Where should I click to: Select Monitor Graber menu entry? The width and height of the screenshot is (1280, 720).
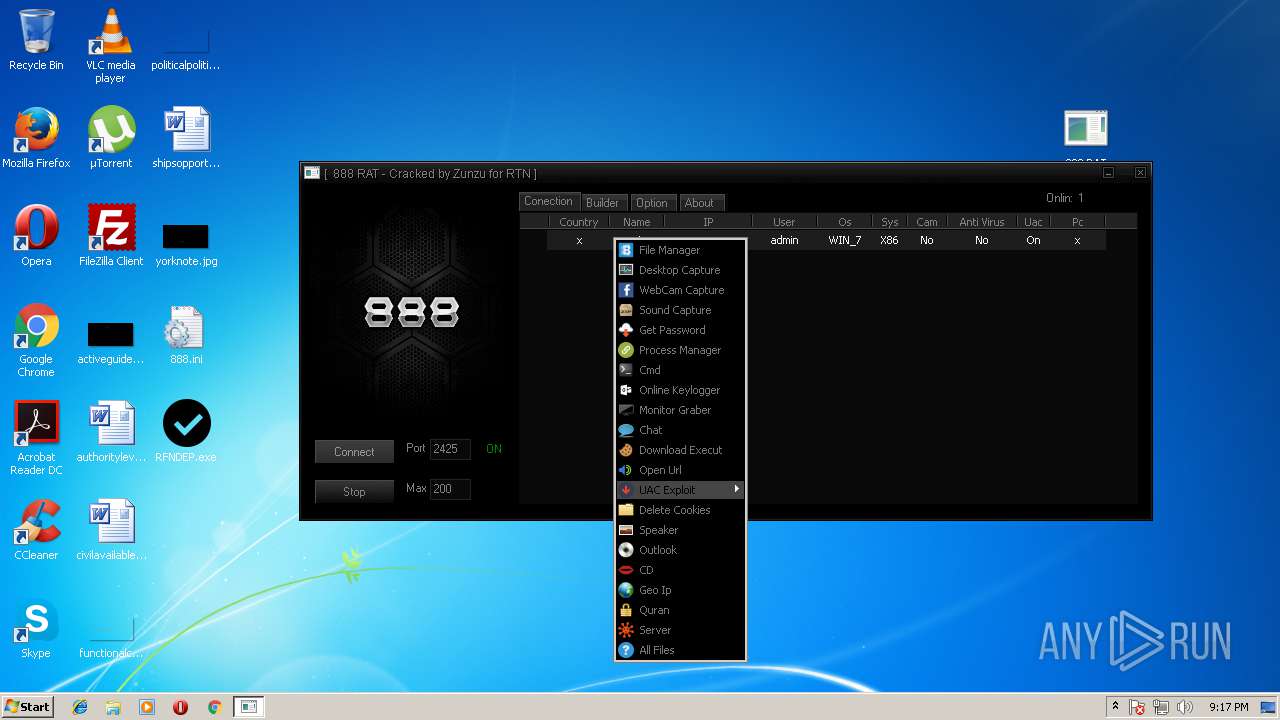click(x=679, y=410)
